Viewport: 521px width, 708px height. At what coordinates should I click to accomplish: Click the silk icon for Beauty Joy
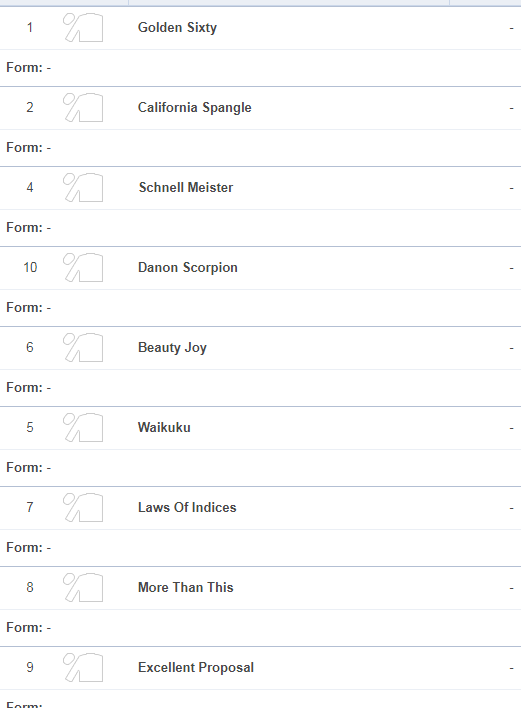point(83,347)
